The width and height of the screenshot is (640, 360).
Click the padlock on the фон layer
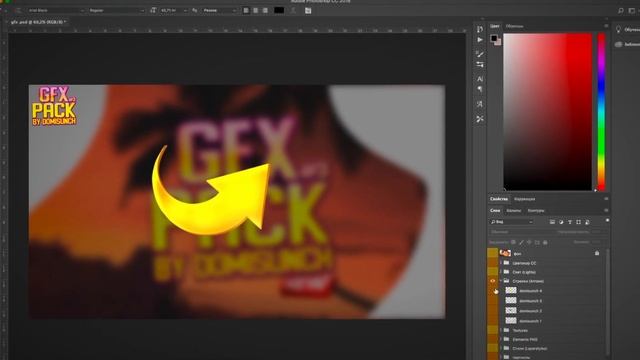coord(597,253)
